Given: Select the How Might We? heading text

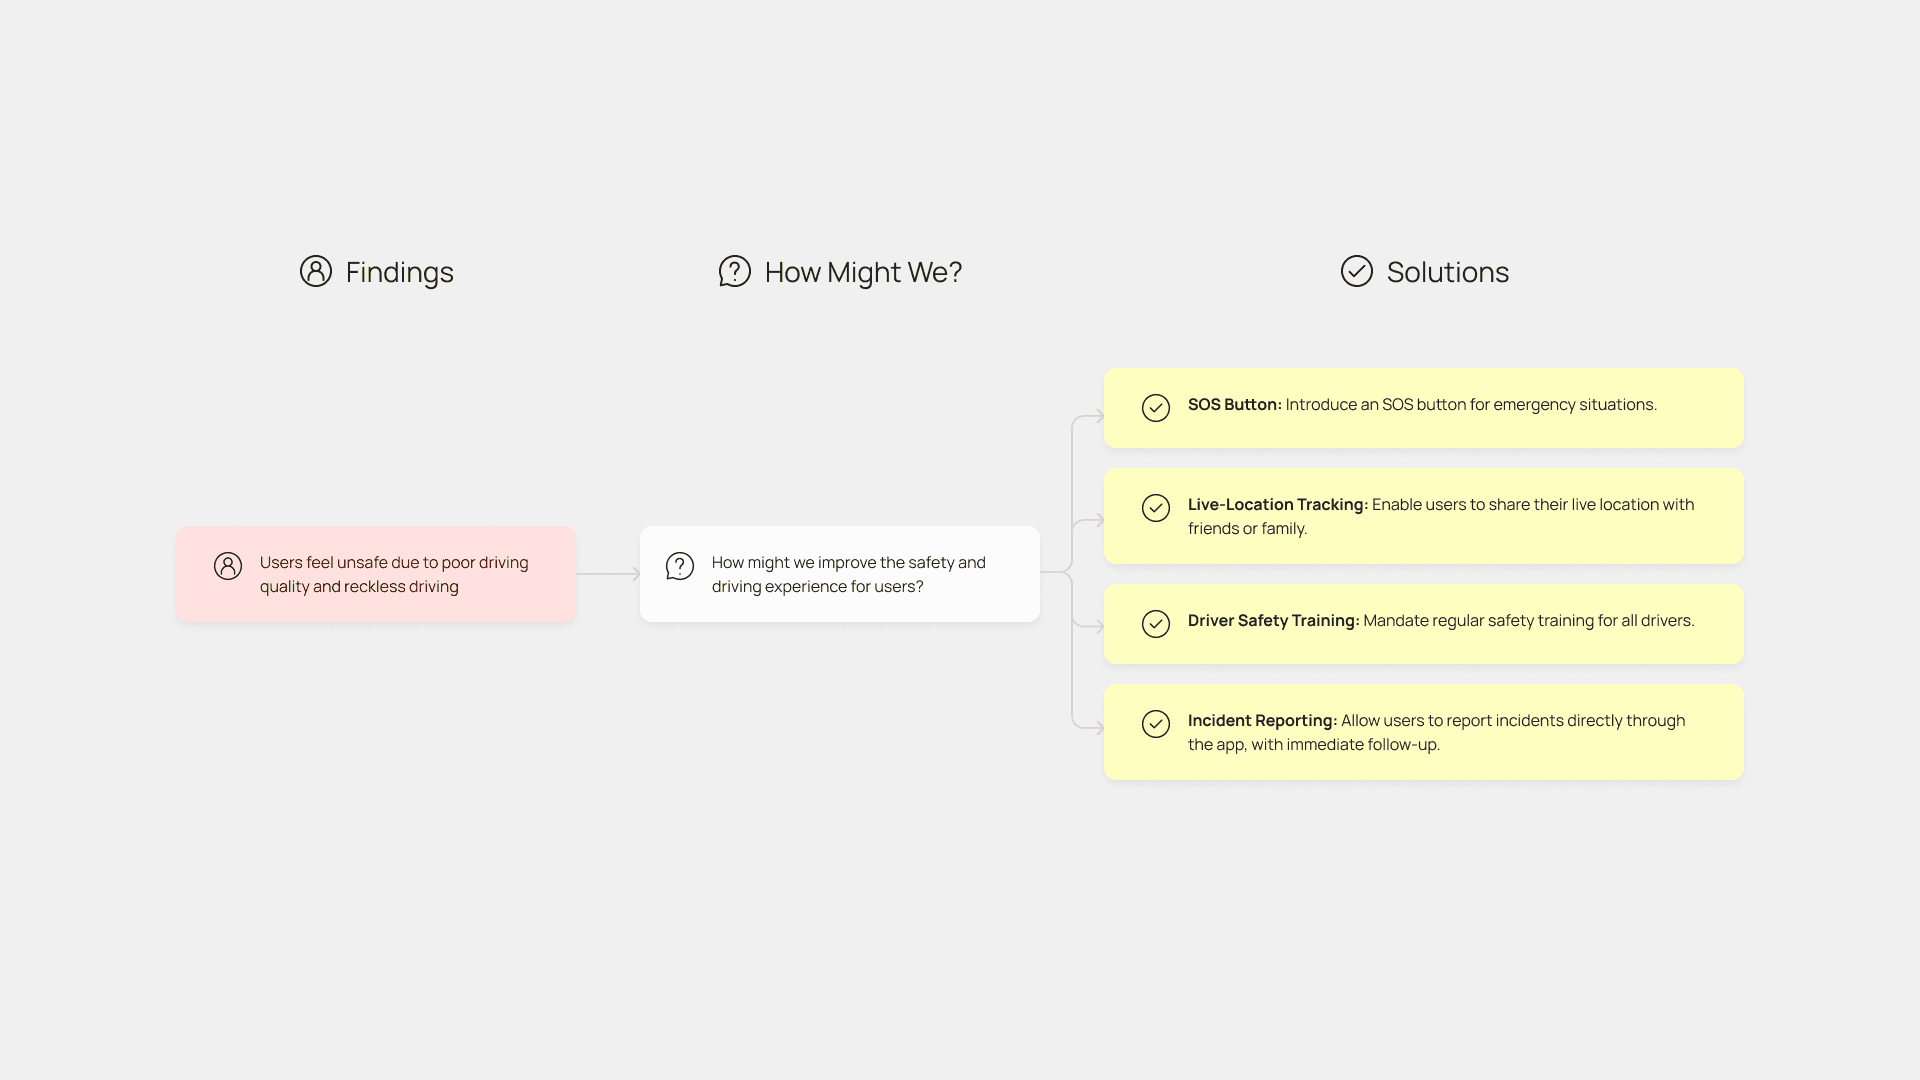Looking at the screenshot, I should coord(863,272).
